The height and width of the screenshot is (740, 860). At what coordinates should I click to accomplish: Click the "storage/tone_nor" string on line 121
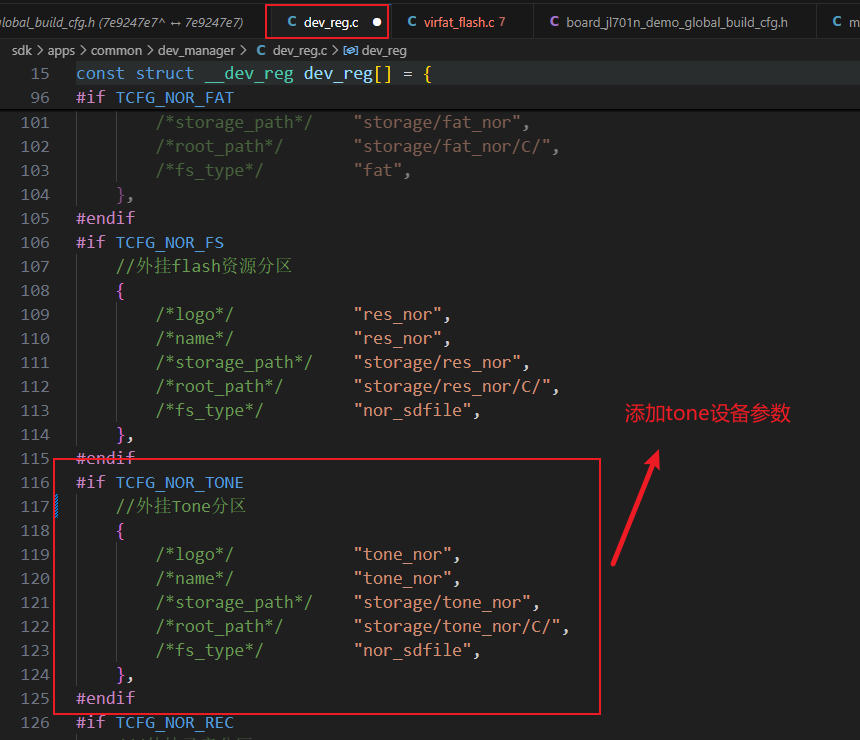click(x=442, y=602)
